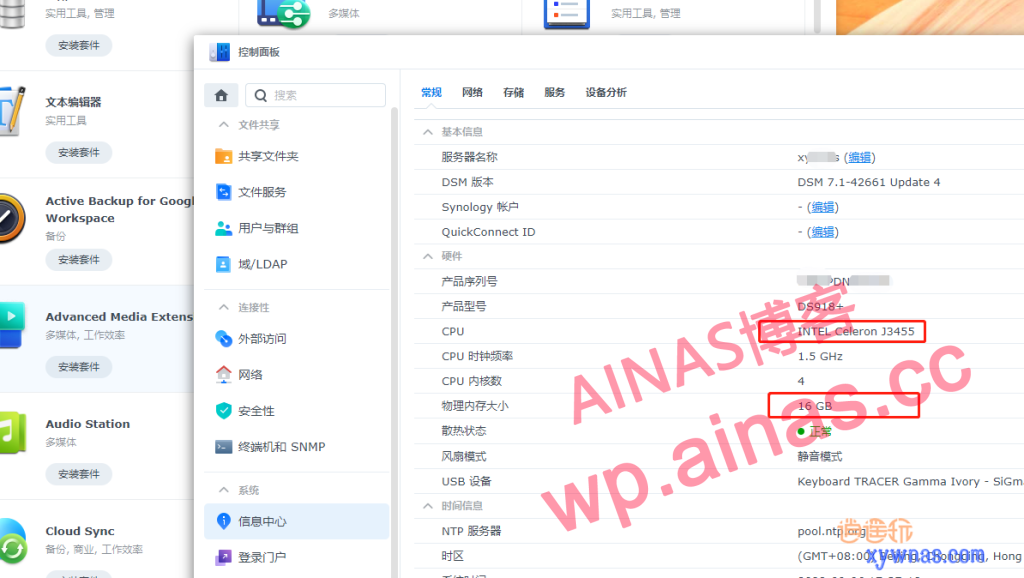Focus the Control Panel search field
The image size is (1024, 578).
click(315, 95)
